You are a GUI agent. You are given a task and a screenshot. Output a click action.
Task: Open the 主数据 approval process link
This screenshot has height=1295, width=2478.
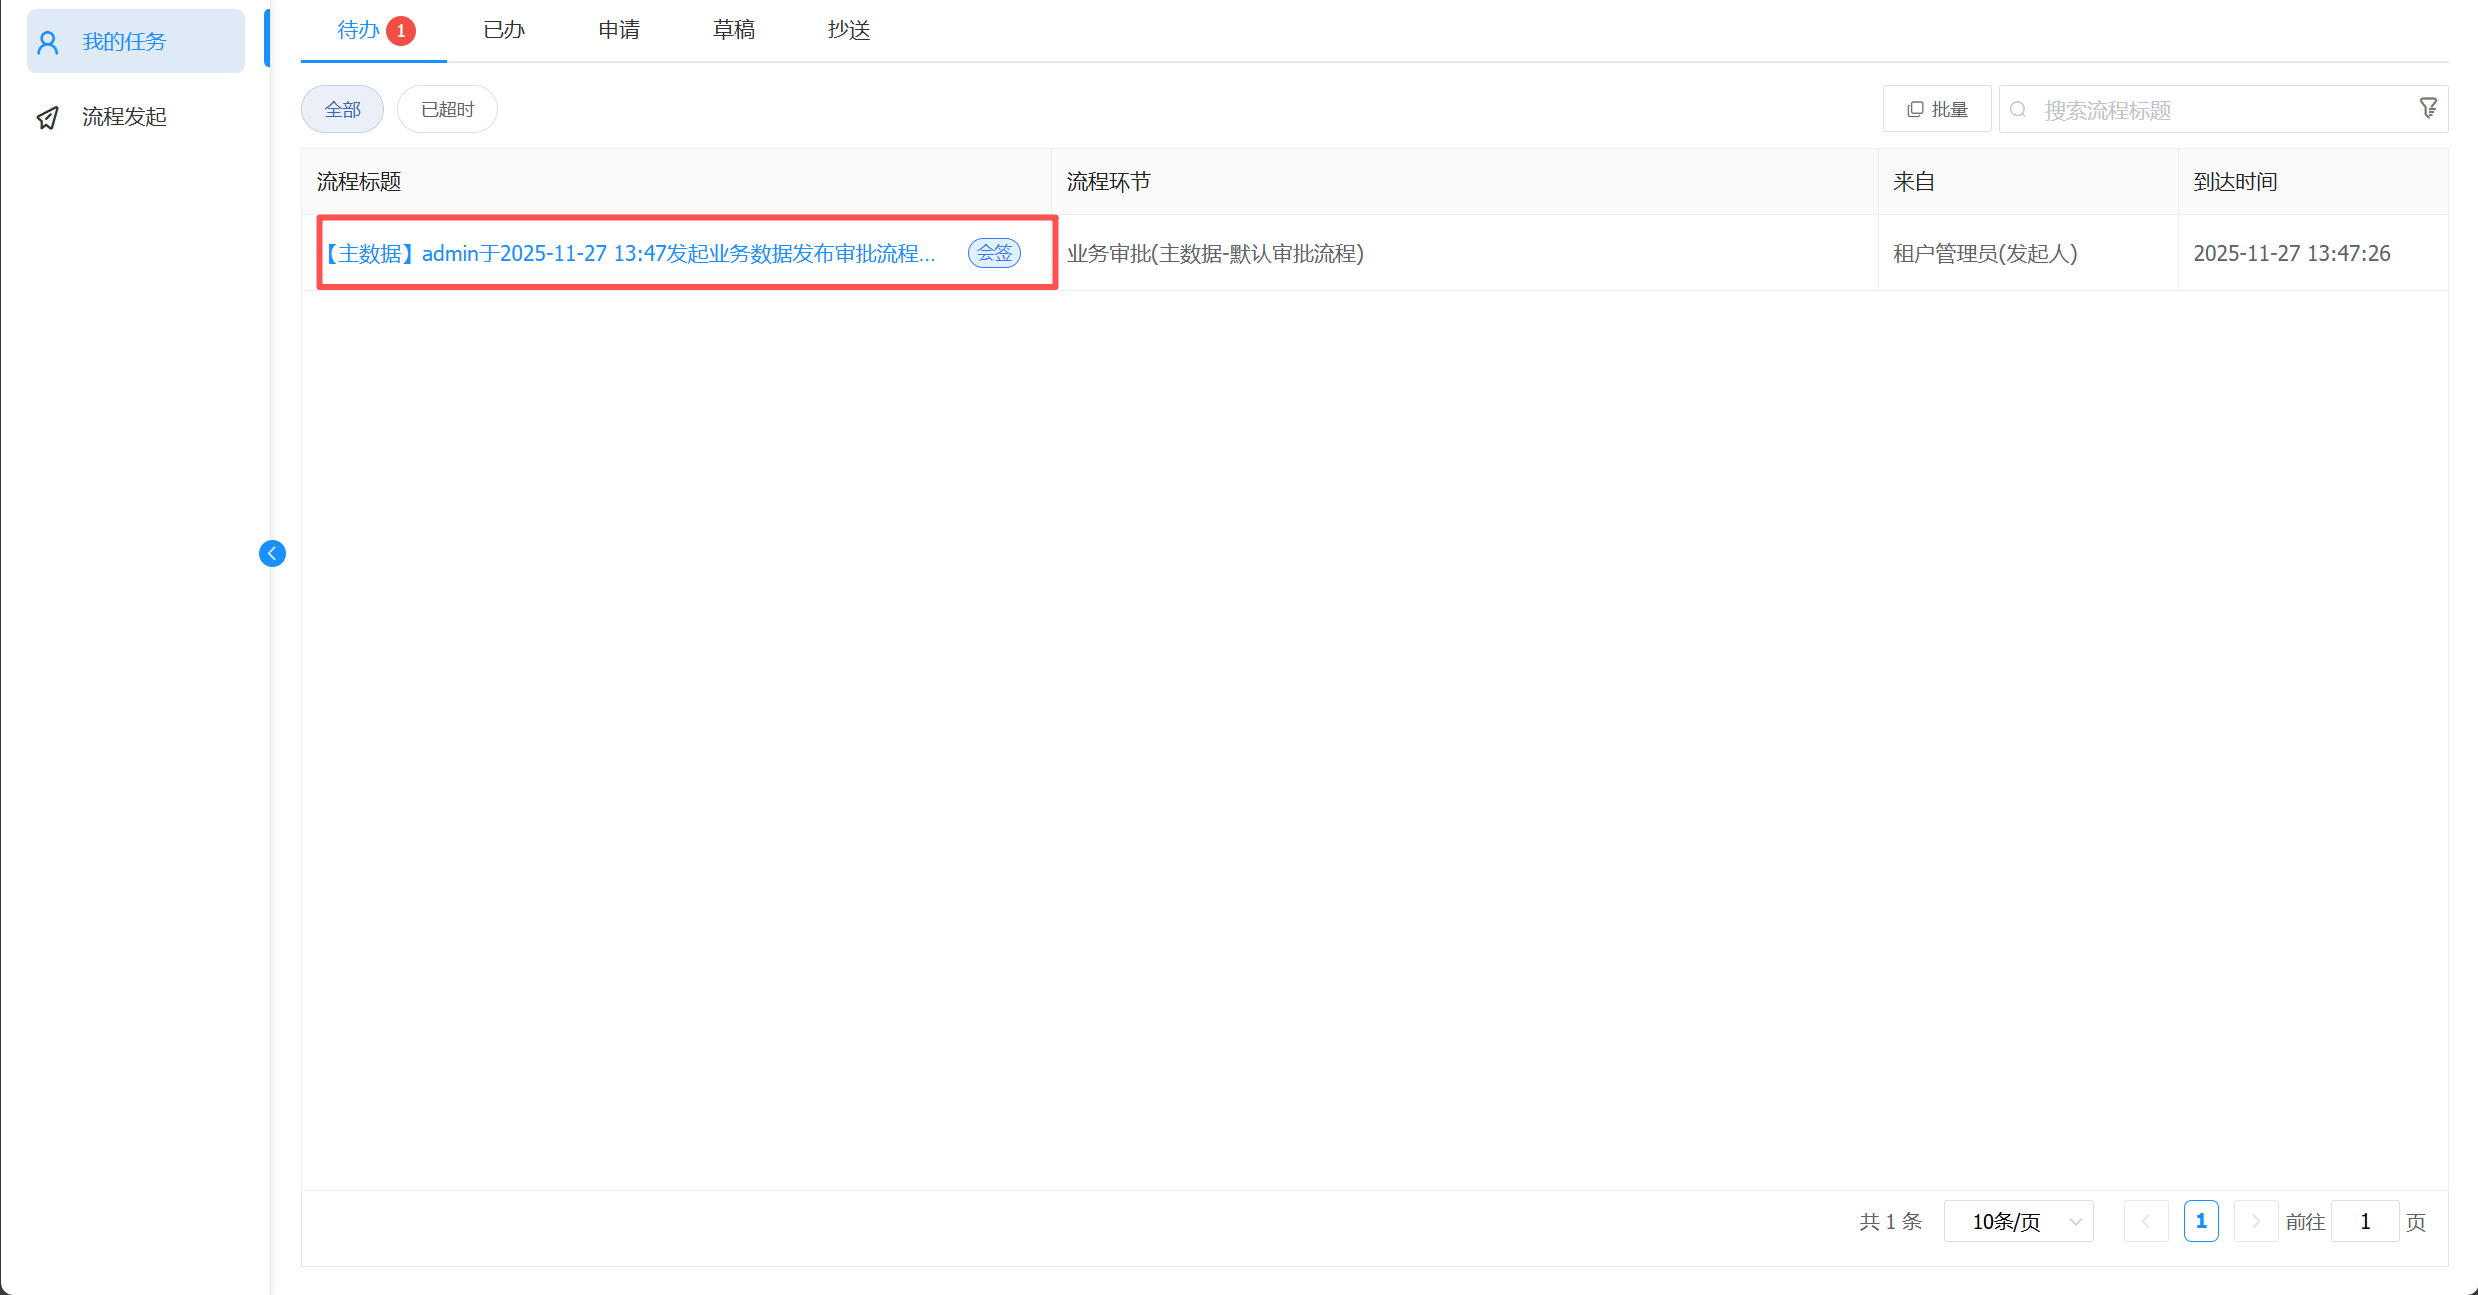[630, 254]
